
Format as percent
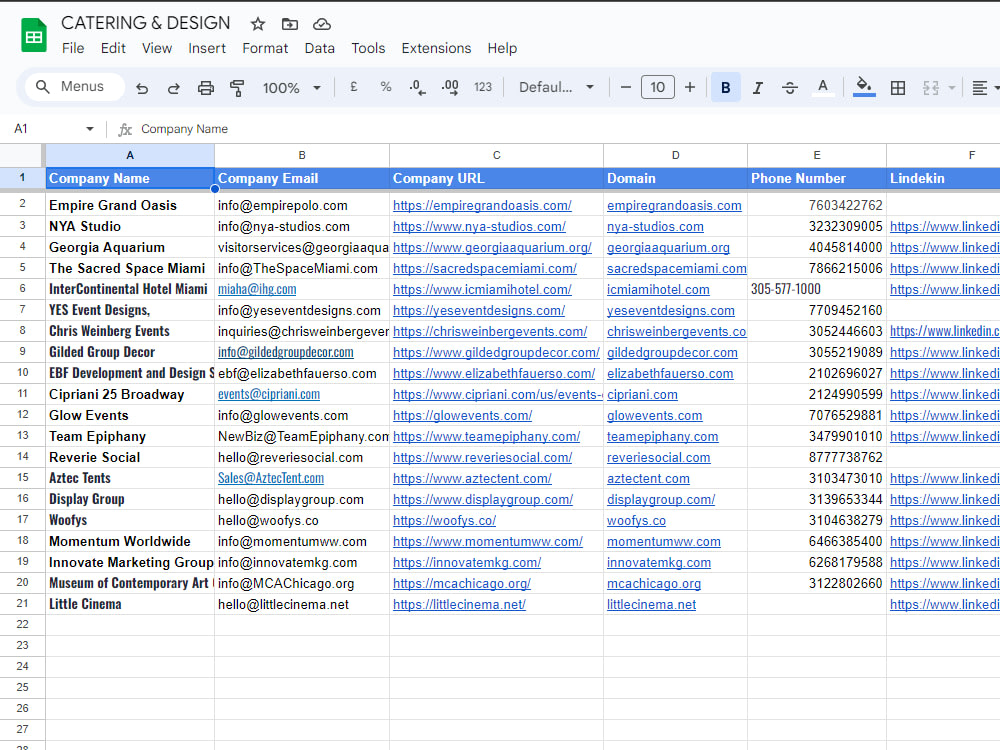[x=385, y=87]
